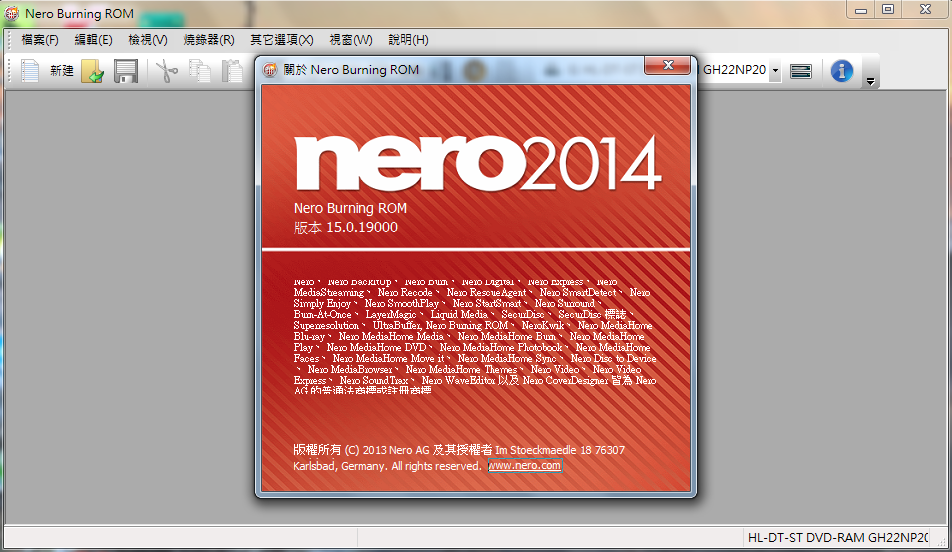Maximize the Nero Burning ROM main window
This screenshot has height=552, width=952.
(x=888, y=10)
